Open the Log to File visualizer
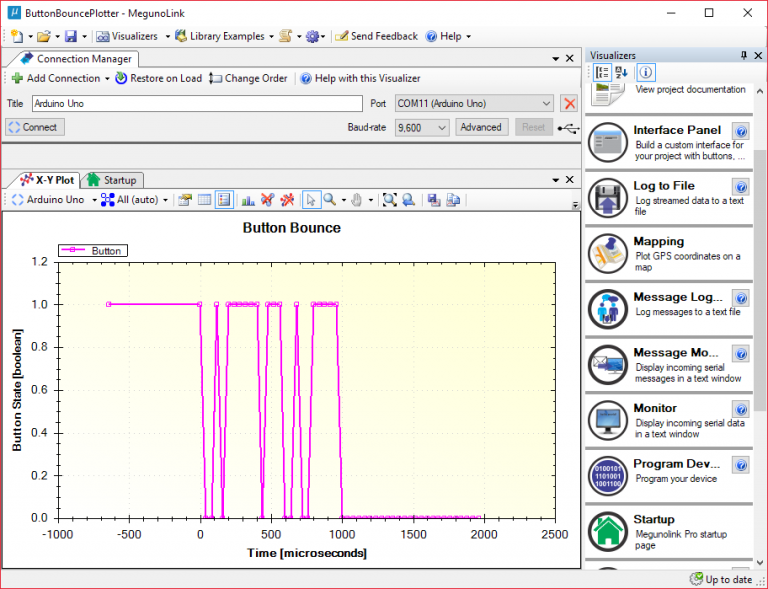Screen dimensions: 768x589 (x=663, y=186)
